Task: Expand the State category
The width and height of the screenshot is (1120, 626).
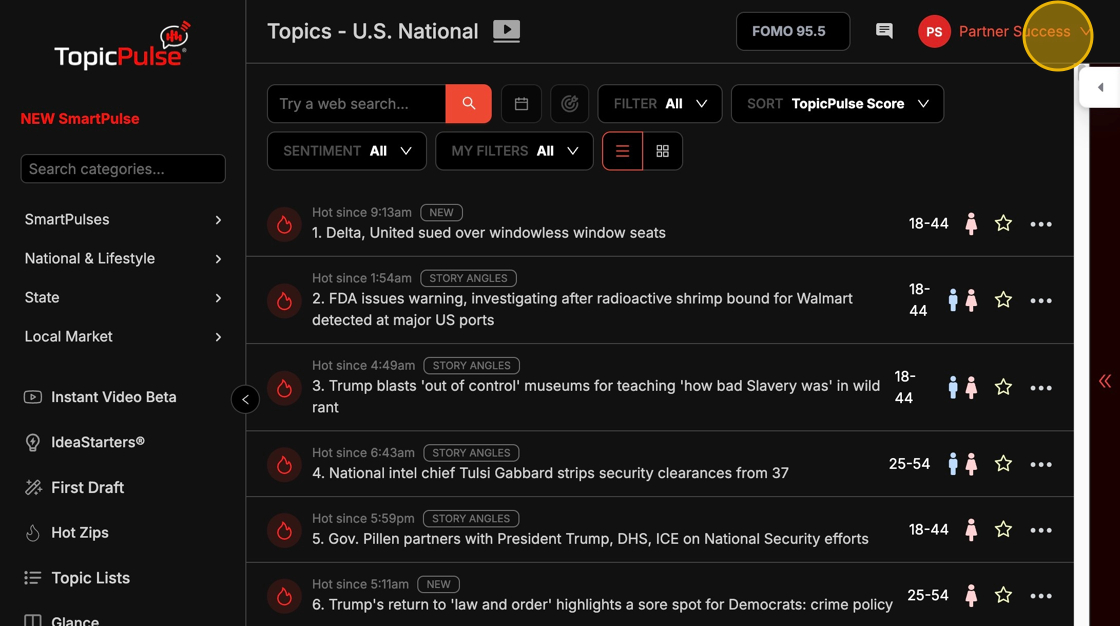Action: (123, 297)
